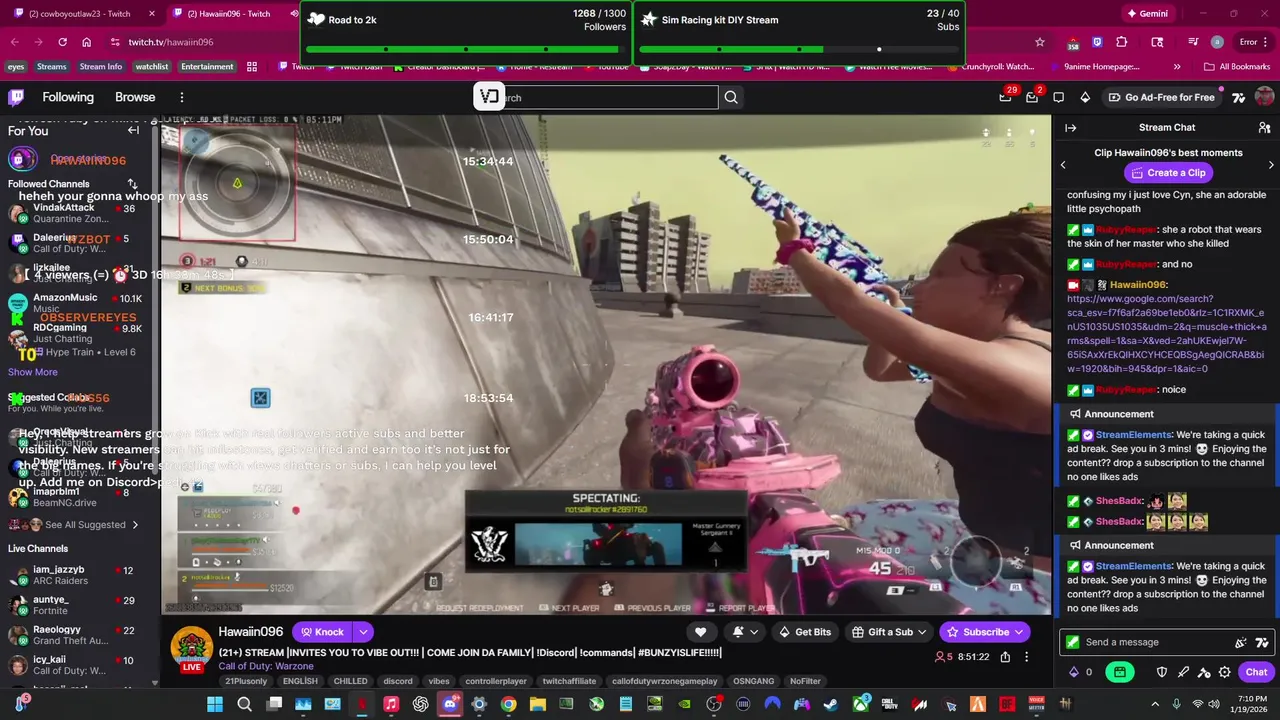1280x720 pixels.
Task: Open the Google search link in chat
Action: 1166,334
